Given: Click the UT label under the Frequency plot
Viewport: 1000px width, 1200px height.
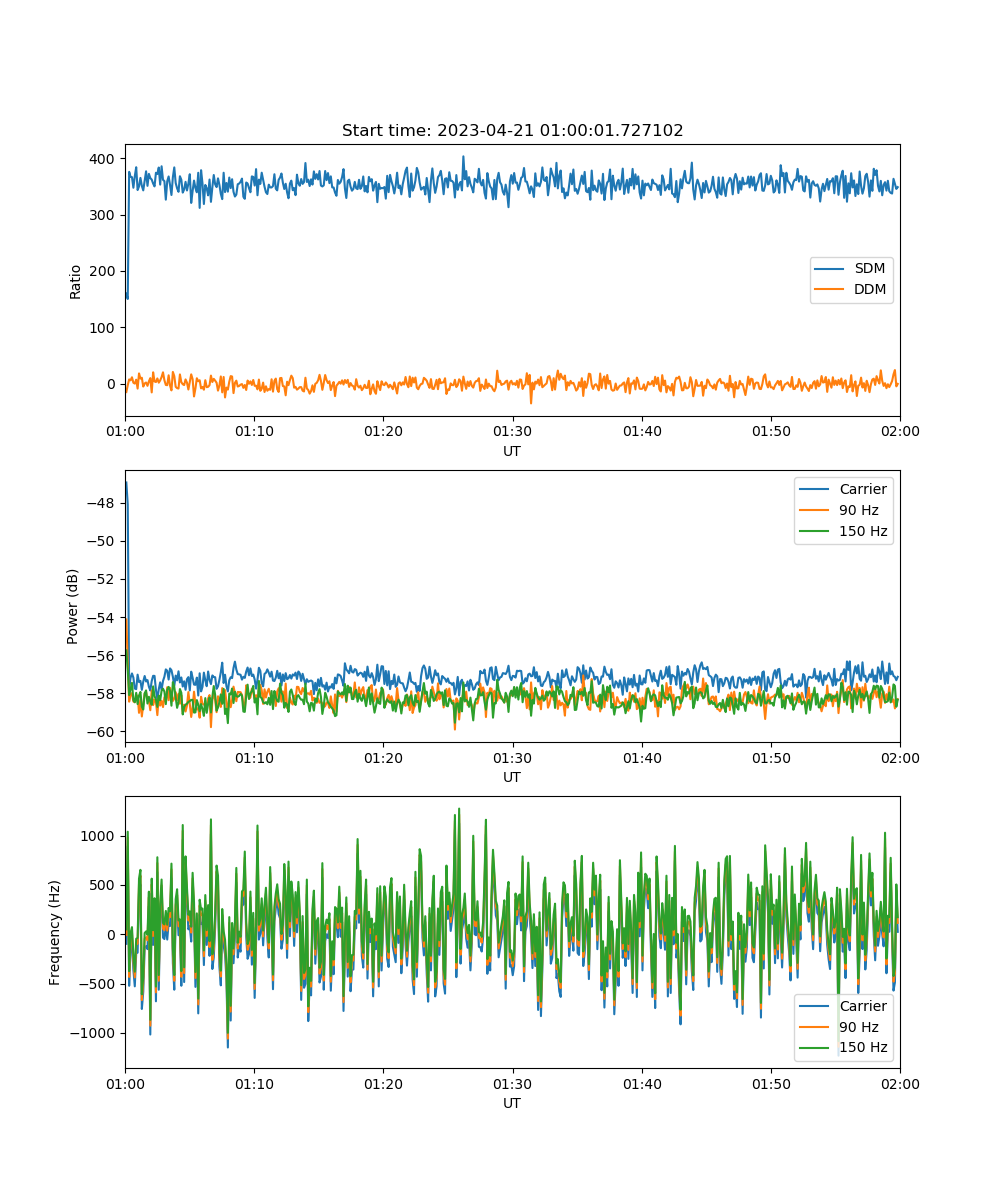Looking at the screenshot, I should (512, 1103).
